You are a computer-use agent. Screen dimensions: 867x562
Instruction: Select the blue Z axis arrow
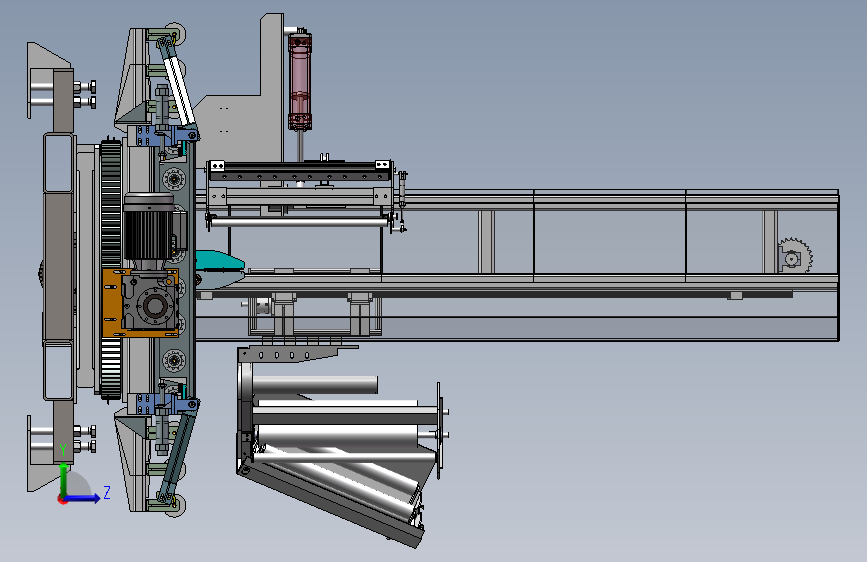[x=83, y=498]
